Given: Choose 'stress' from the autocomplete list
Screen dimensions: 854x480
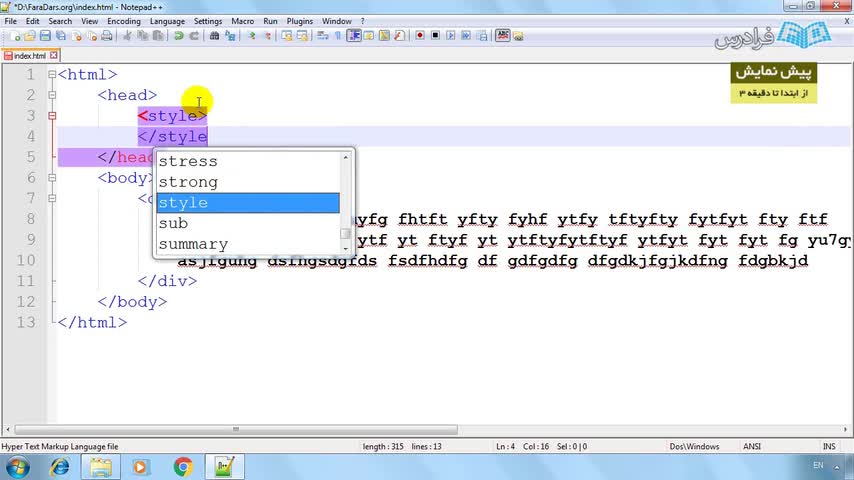Looking at the screenshot, I should pyautogui.click(x=248, y=161).
